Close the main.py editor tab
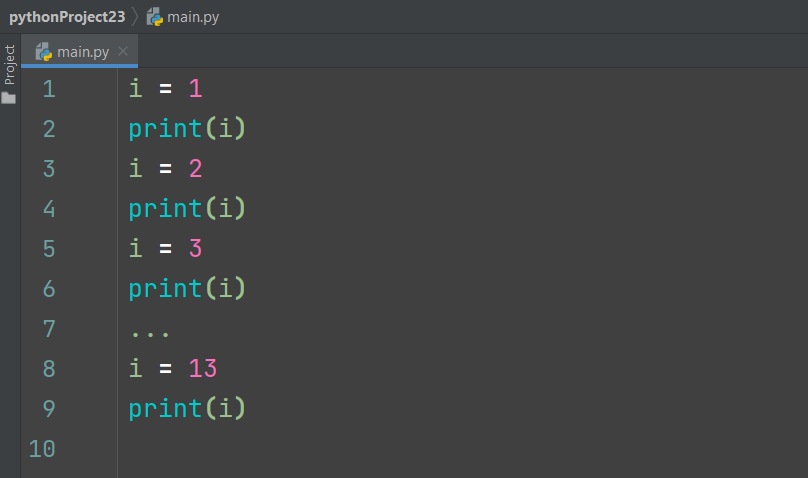This screenshot has width=808, height=478. pyautogui.click(x=123, y=51)
